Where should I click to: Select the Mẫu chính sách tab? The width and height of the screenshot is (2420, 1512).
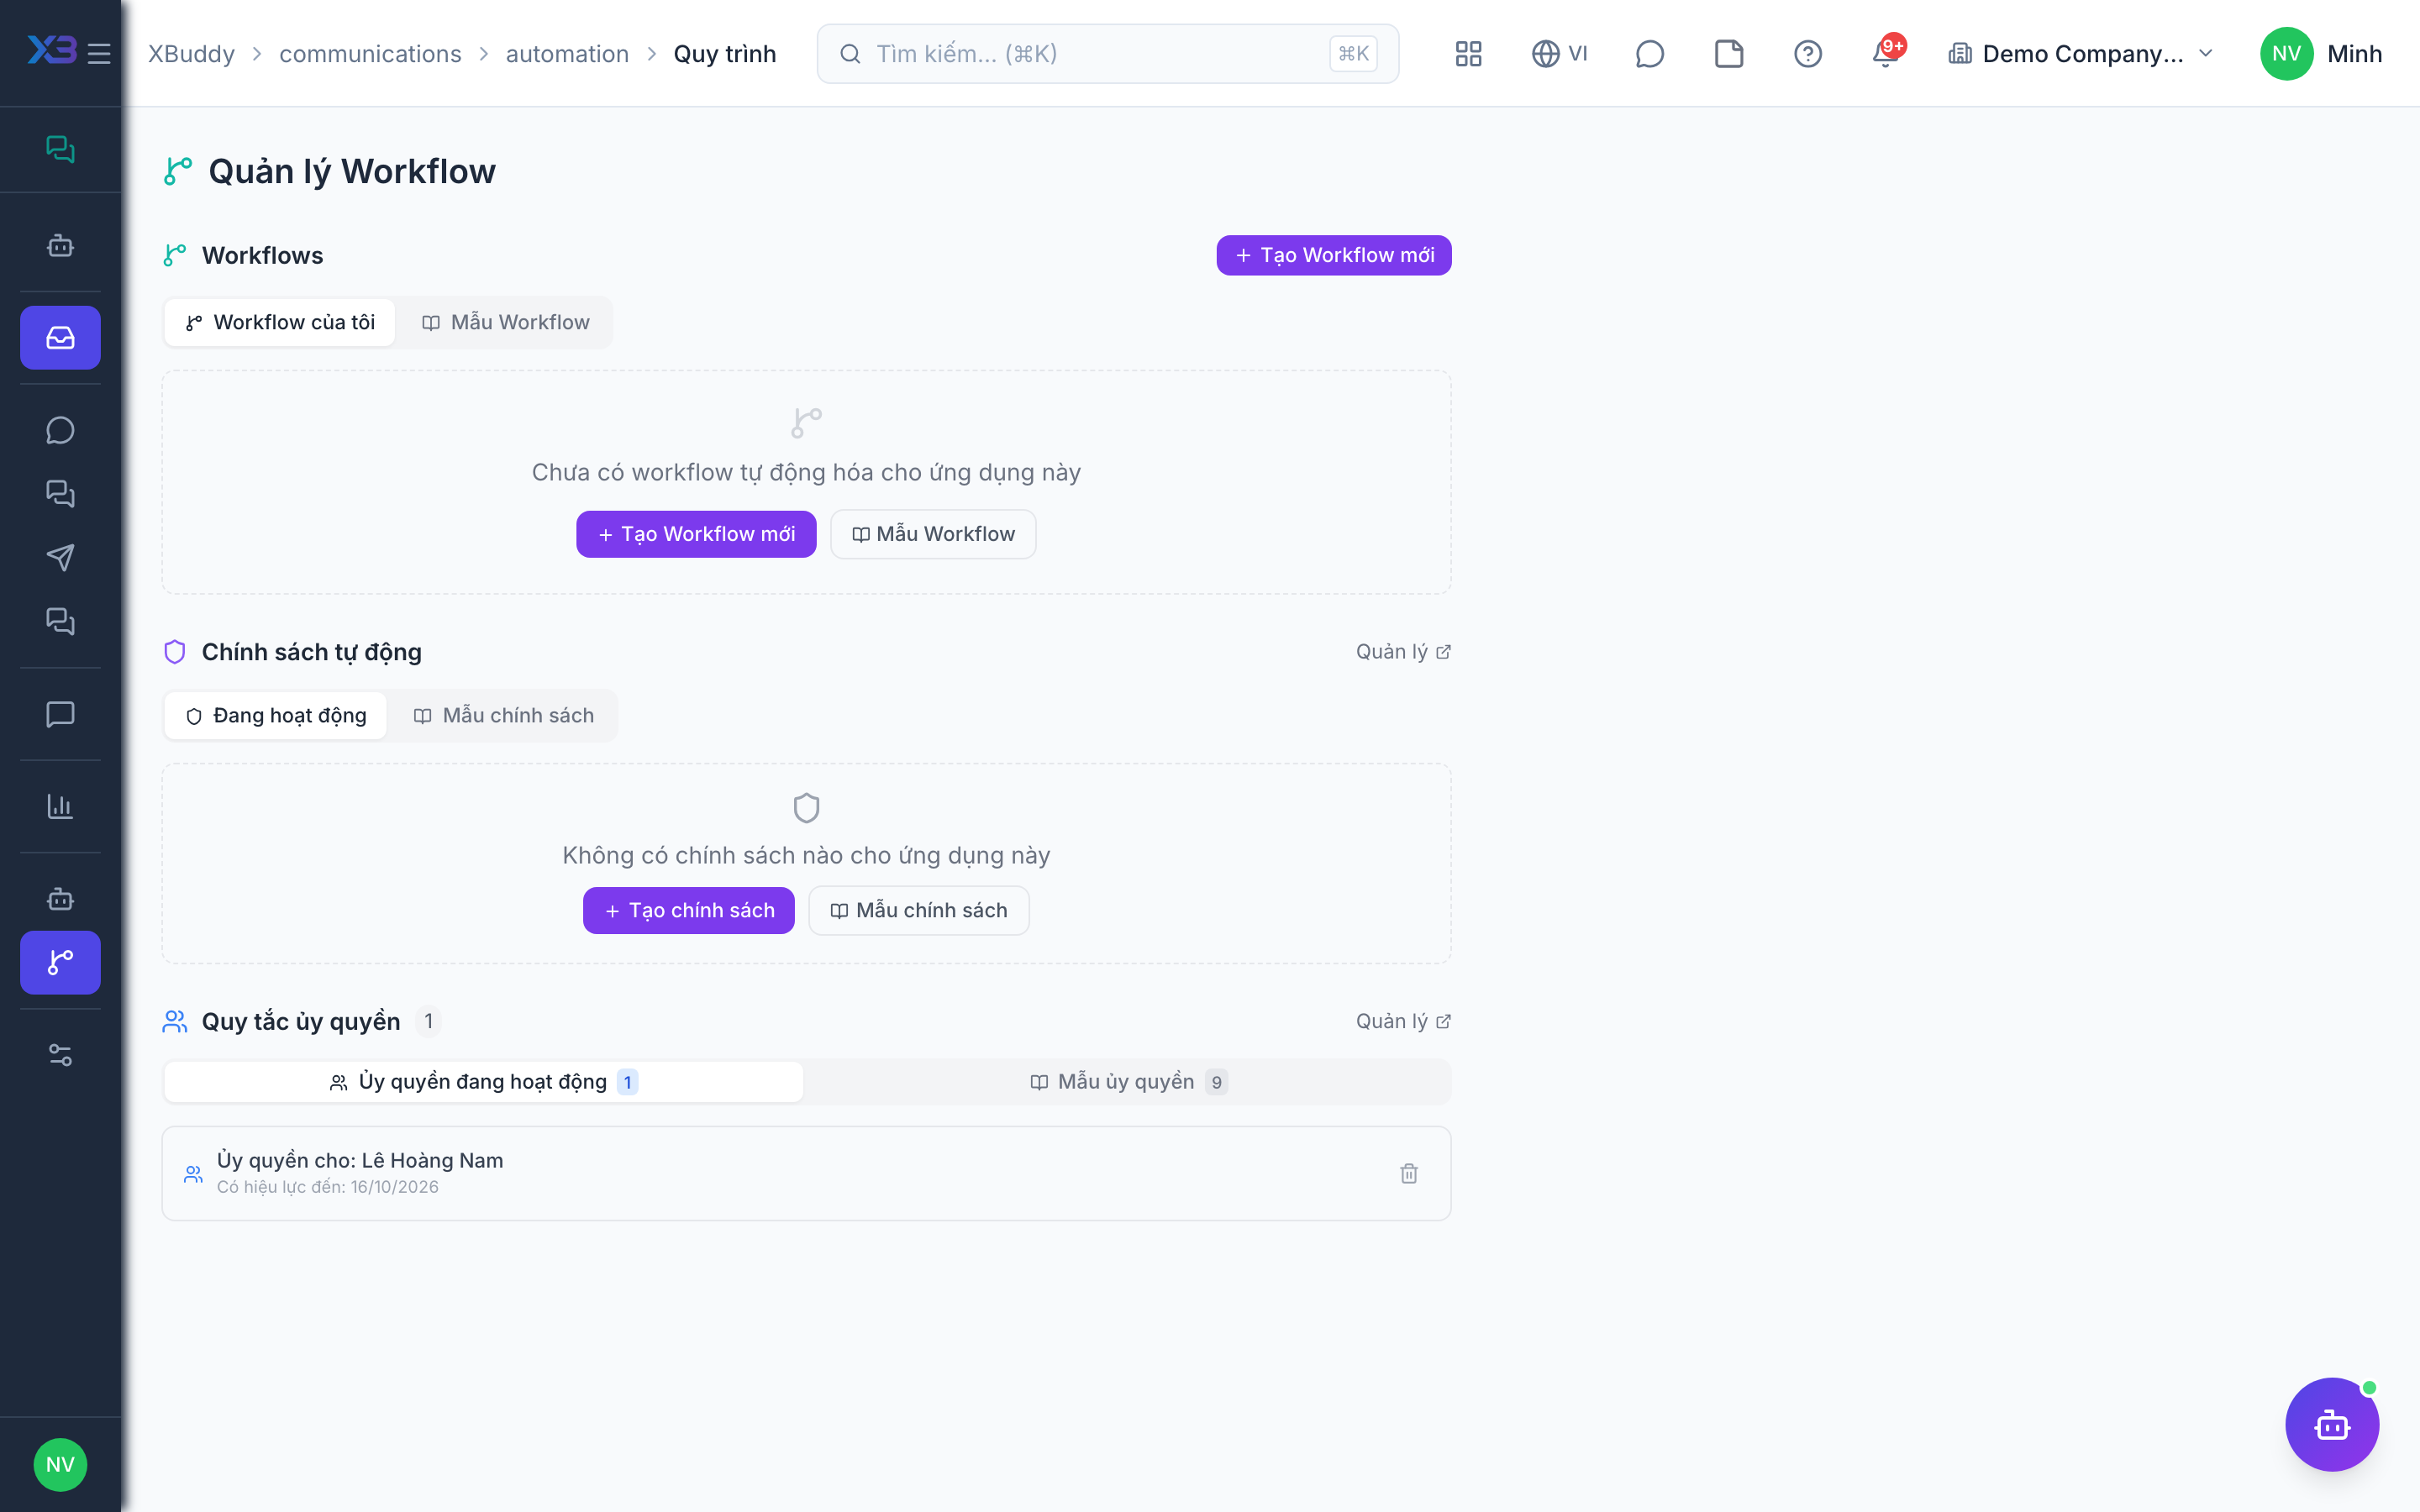503,715
